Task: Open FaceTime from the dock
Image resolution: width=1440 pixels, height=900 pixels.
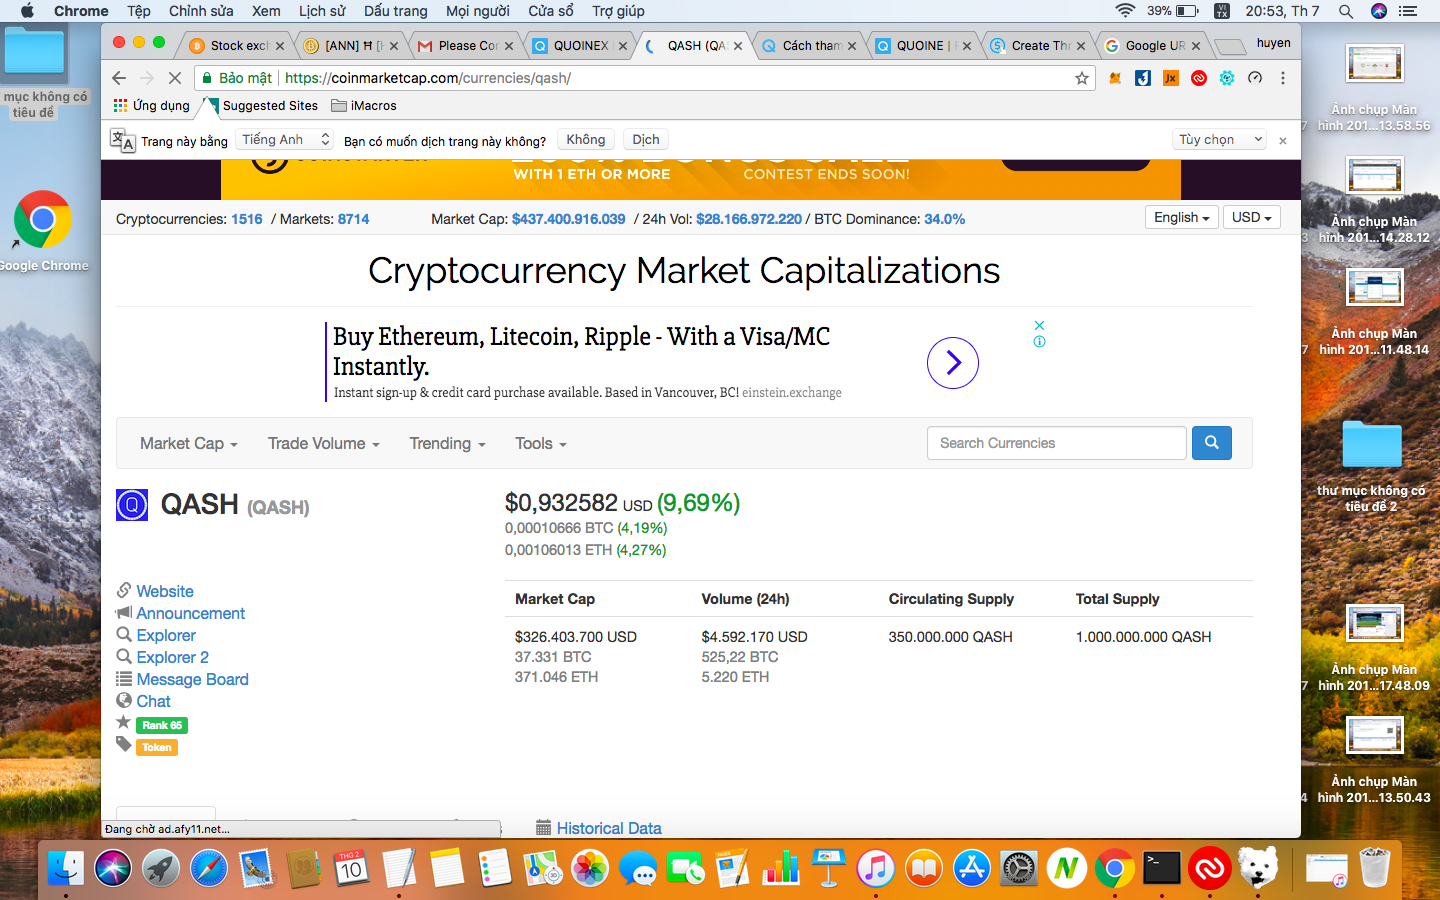Action: tap(686, 868)
